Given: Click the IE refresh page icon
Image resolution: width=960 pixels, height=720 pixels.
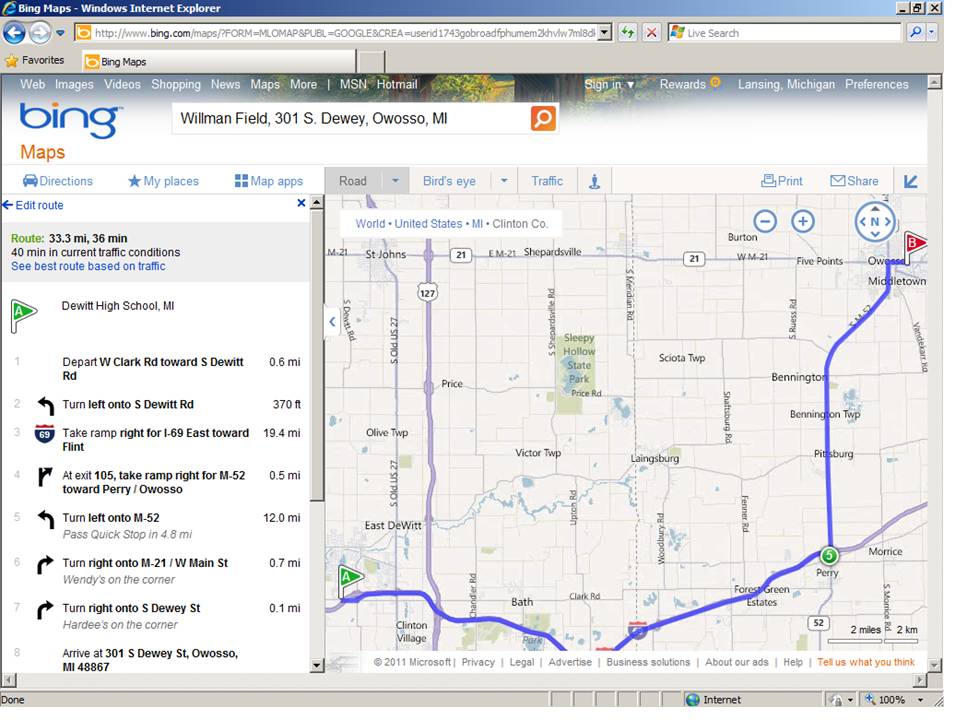Looking at the screenshot, I should pyautogui.click(x=627, y=32).
